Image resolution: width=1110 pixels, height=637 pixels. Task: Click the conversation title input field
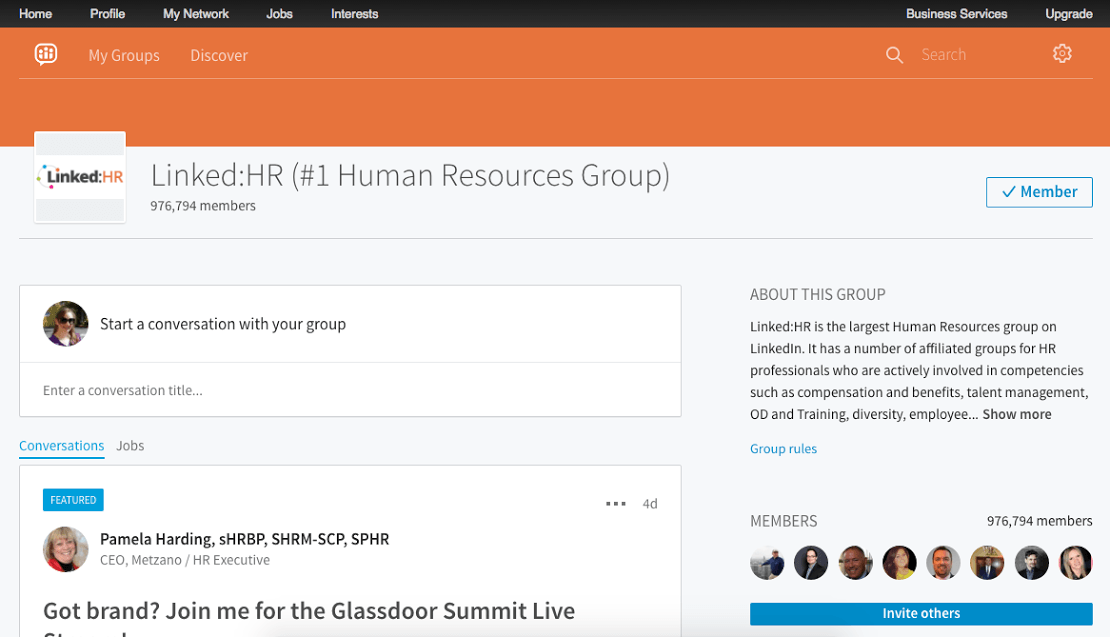350,390
